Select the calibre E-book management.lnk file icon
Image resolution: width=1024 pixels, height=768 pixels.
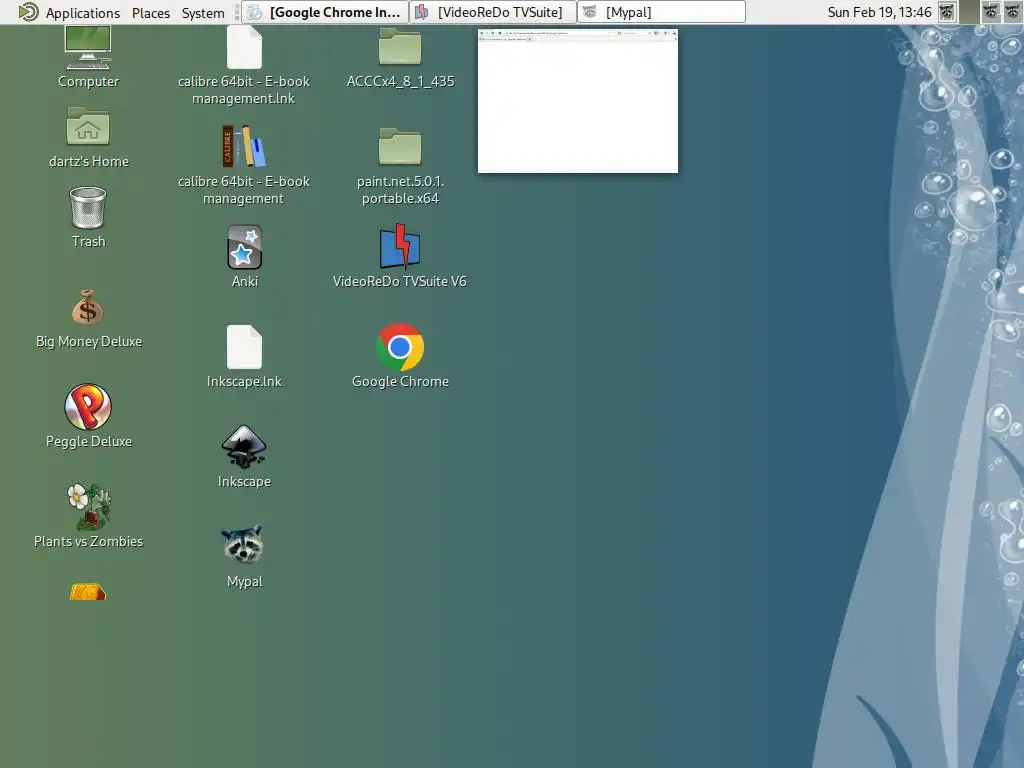(x=244, y=47)
